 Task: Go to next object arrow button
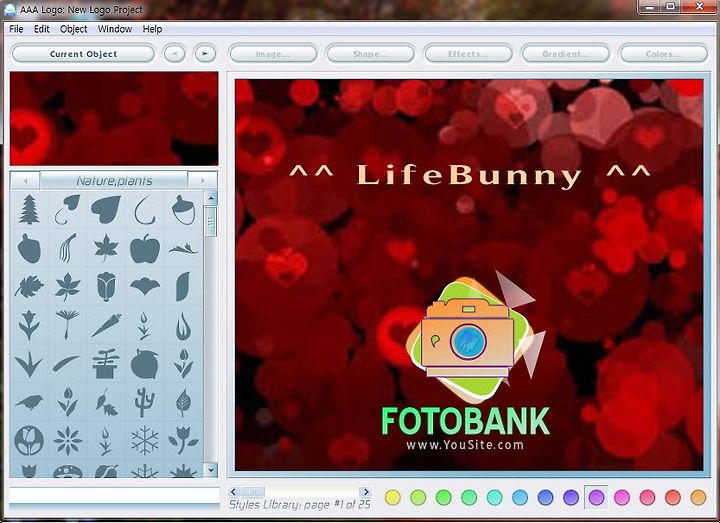point(205,54)
